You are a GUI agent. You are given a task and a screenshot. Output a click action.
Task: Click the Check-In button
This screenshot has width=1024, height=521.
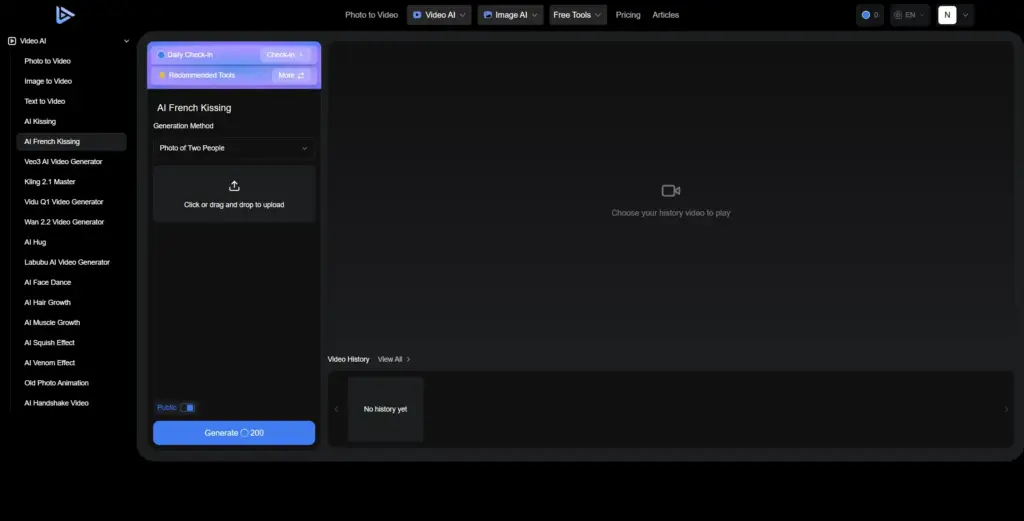point(285,55)
